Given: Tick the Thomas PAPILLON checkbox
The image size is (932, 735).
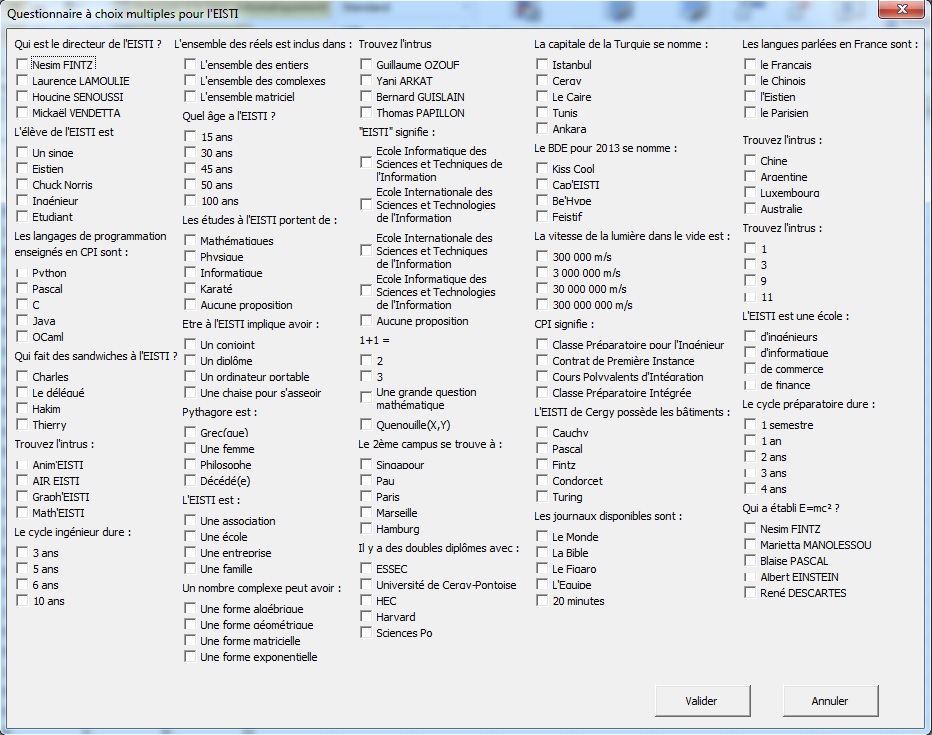Looking at the screenshot, I should click(x=366, y=113).
